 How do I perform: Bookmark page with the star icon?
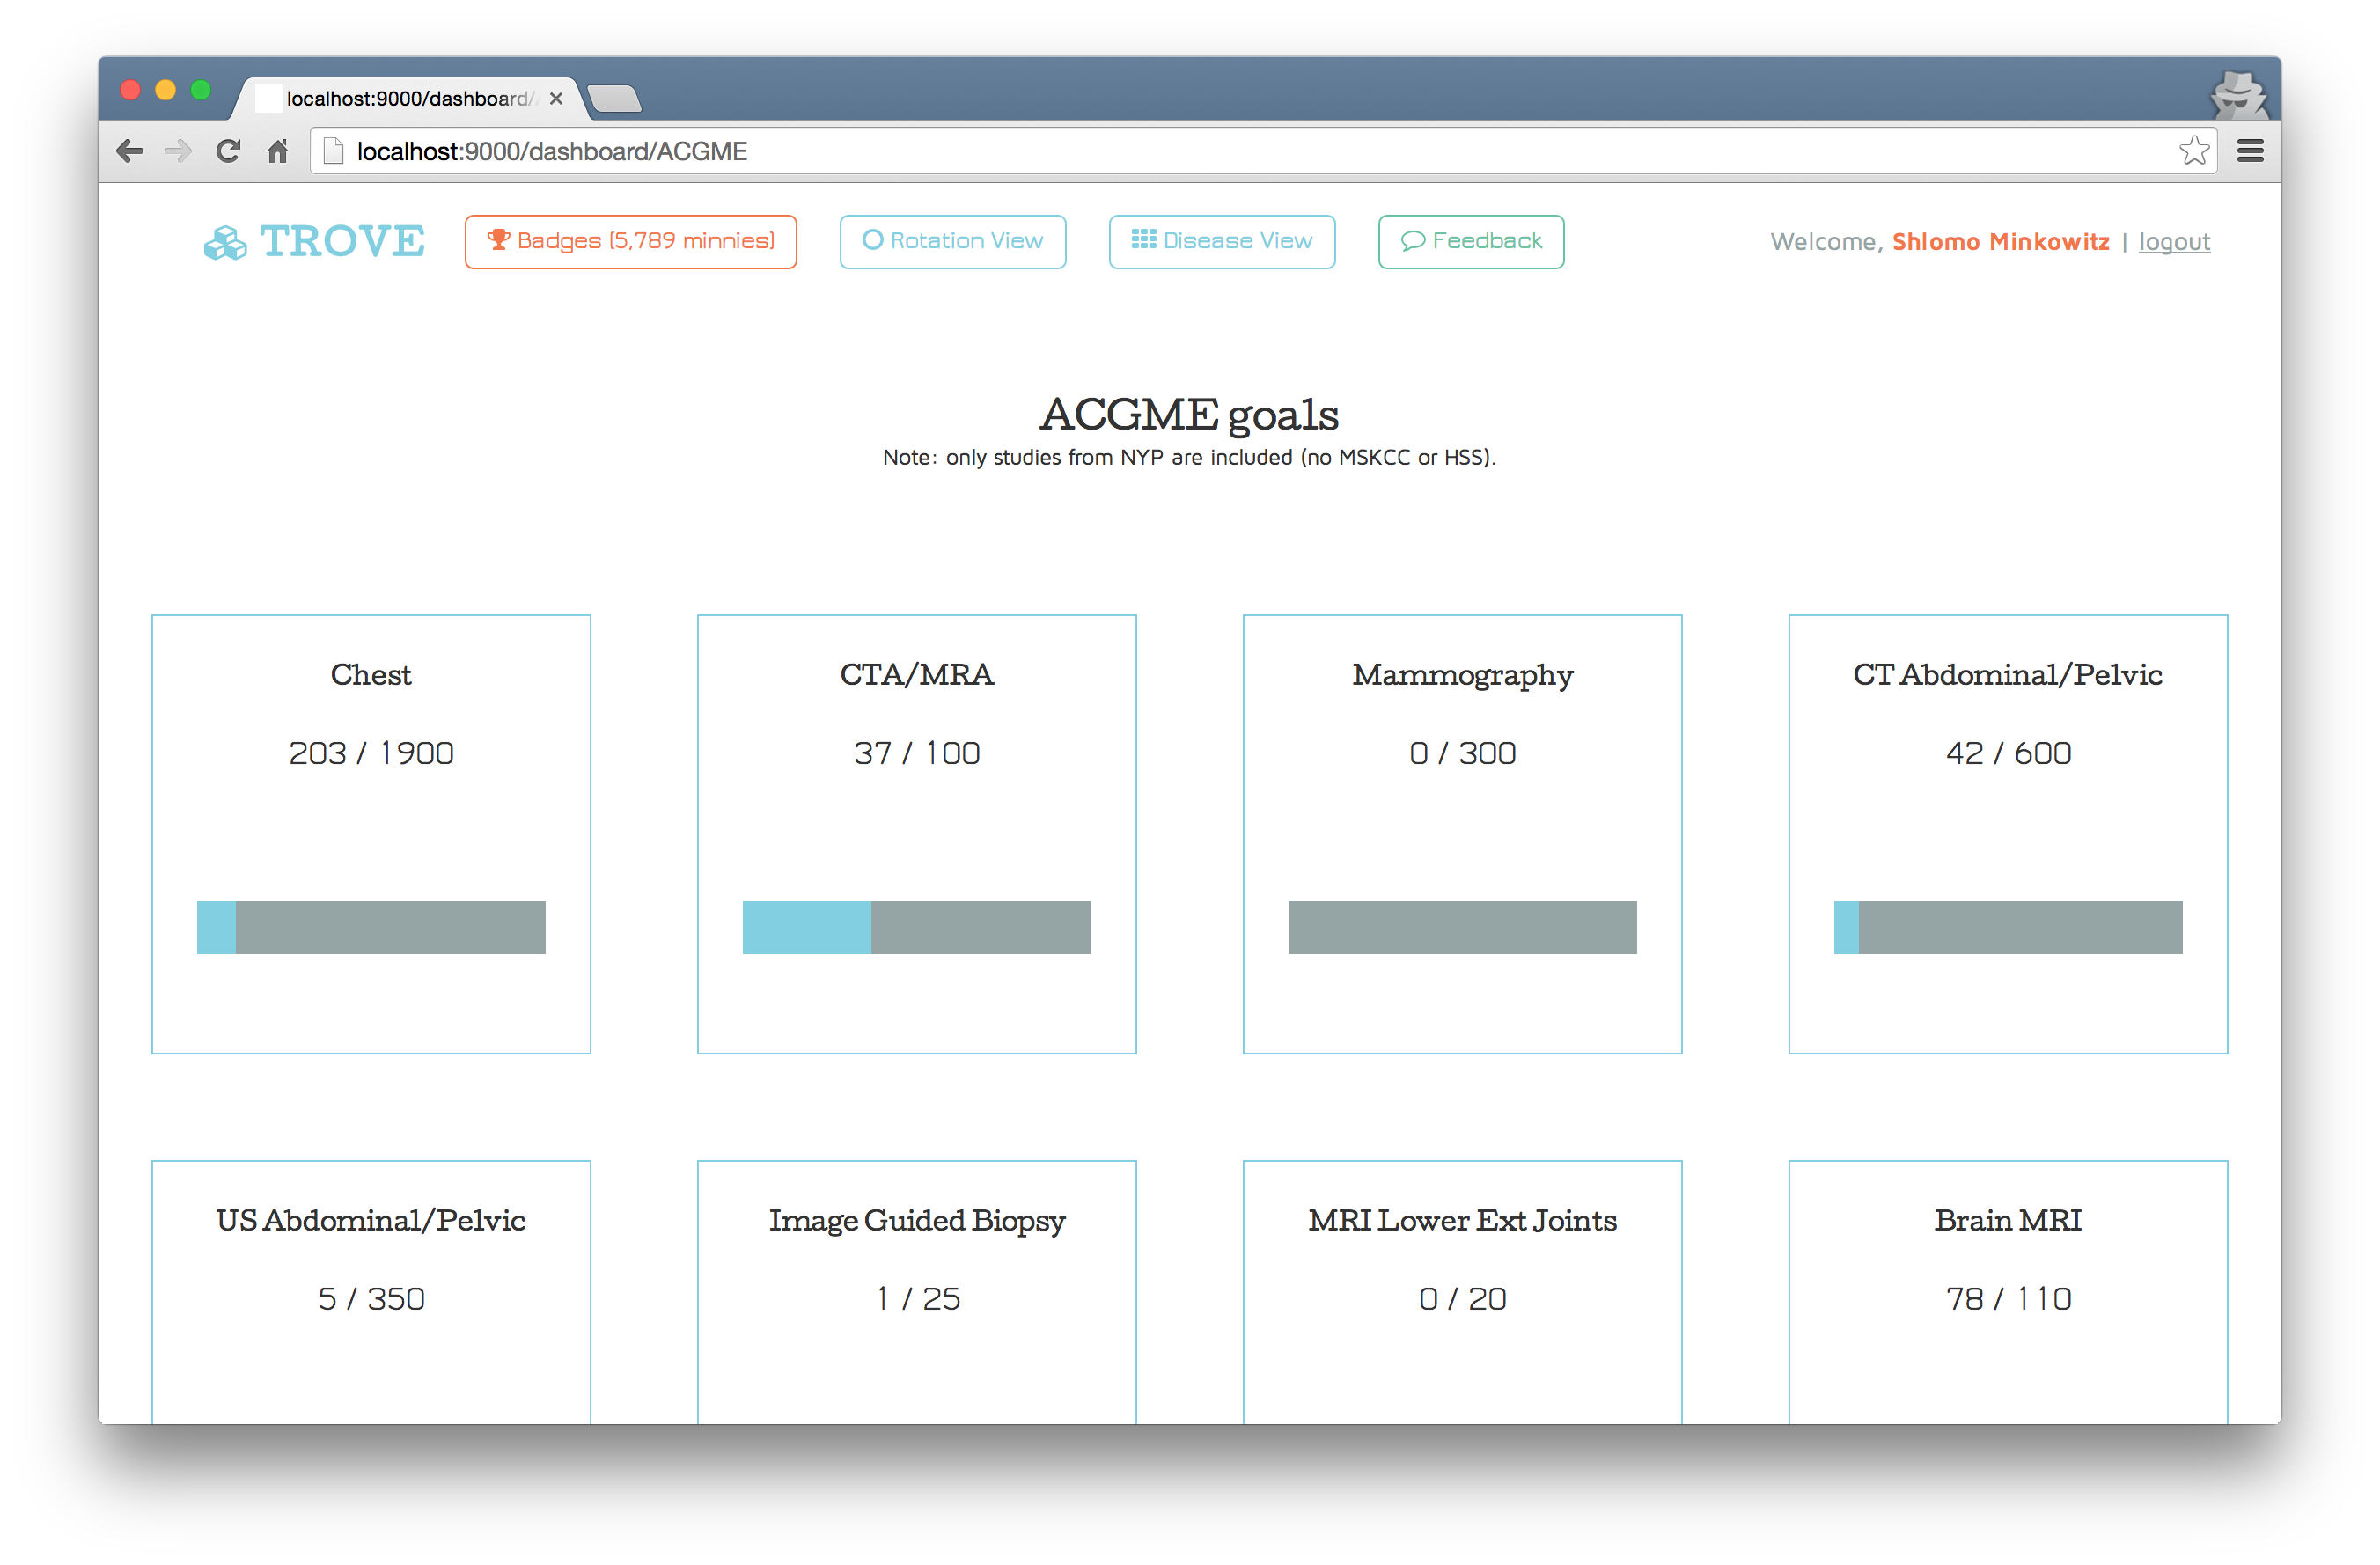point(2194,151)
